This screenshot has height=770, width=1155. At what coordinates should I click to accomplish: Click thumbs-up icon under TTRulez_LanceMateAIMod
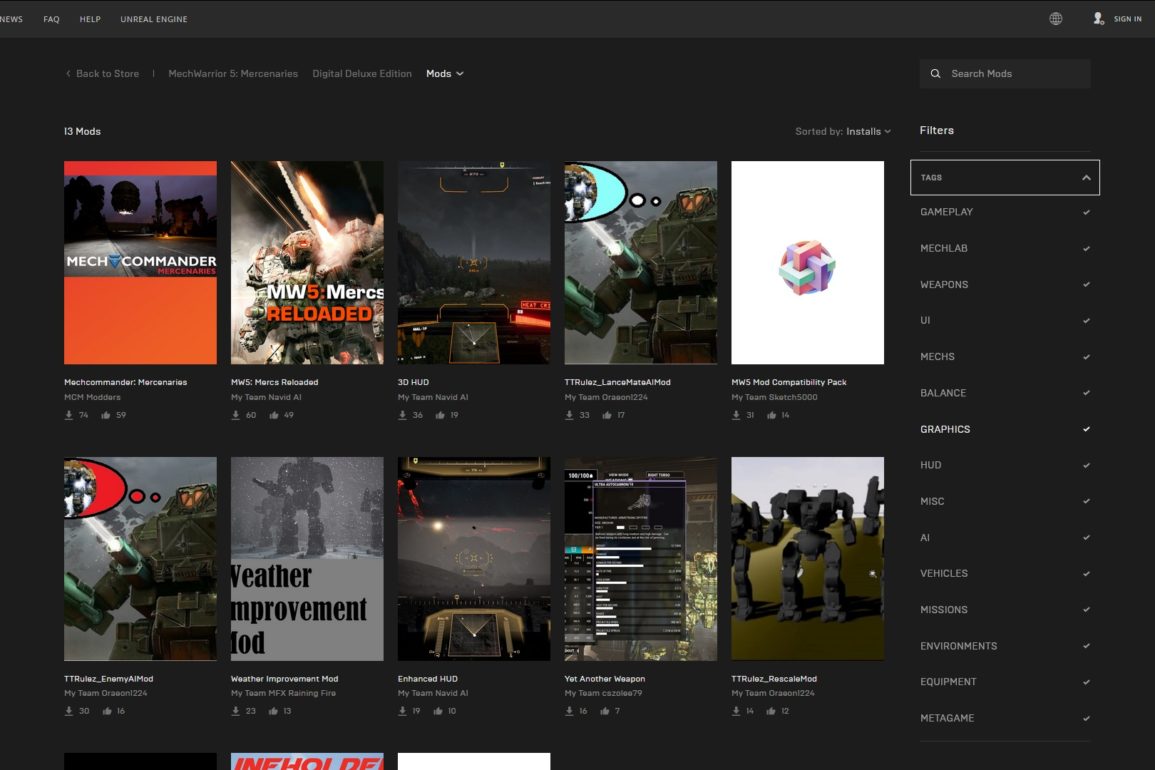607,415
